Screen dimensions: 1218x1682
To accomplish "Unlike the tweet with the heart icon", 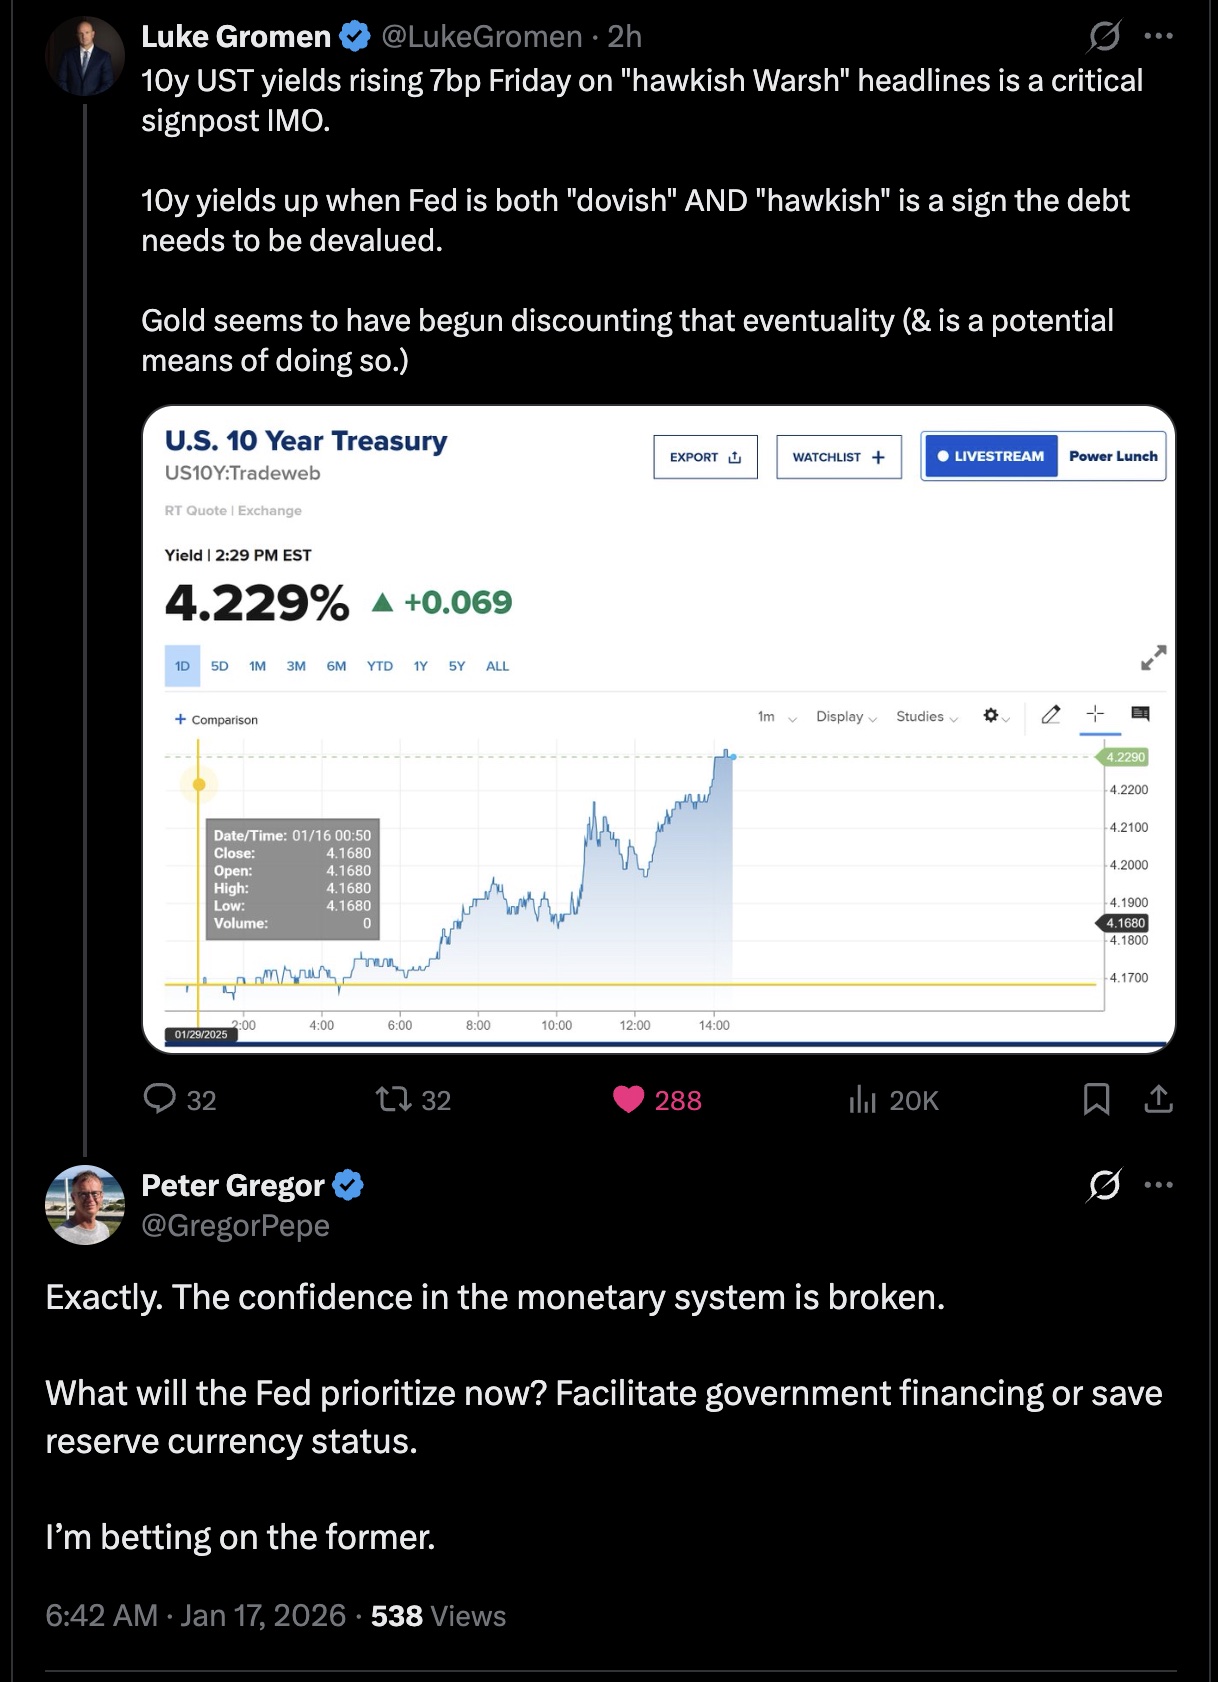I will click(x=629, y=1099).
